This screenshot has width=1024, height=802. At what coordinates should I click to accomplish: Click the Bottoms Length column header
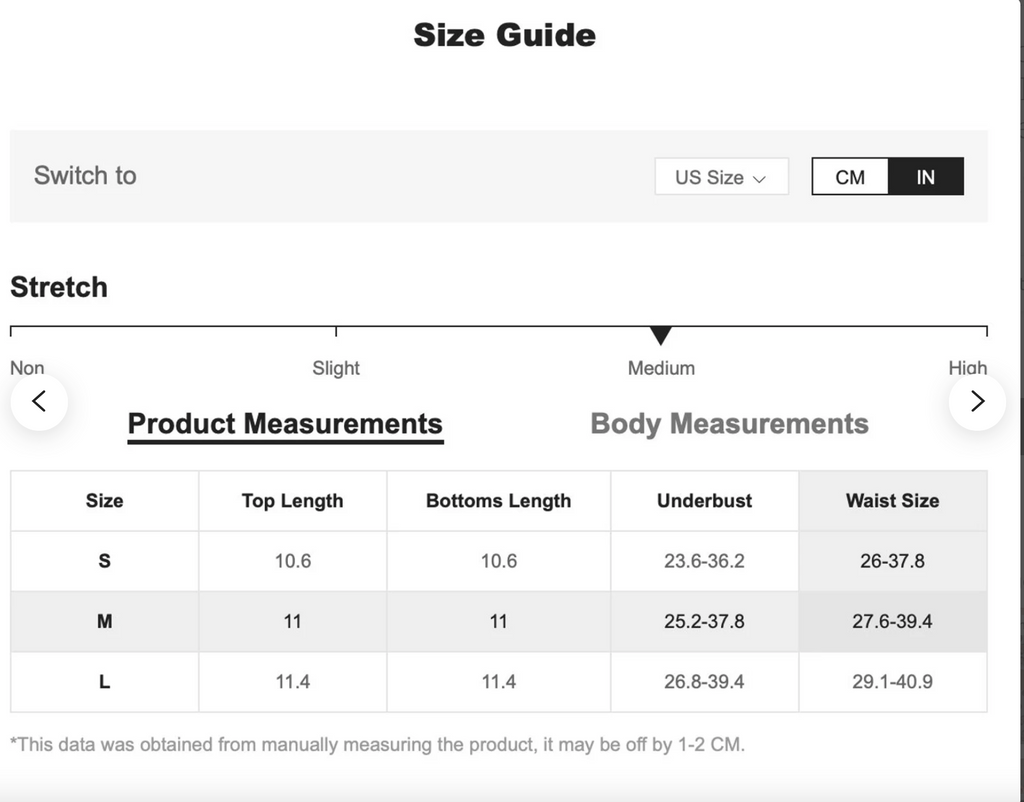click(498, 501)
